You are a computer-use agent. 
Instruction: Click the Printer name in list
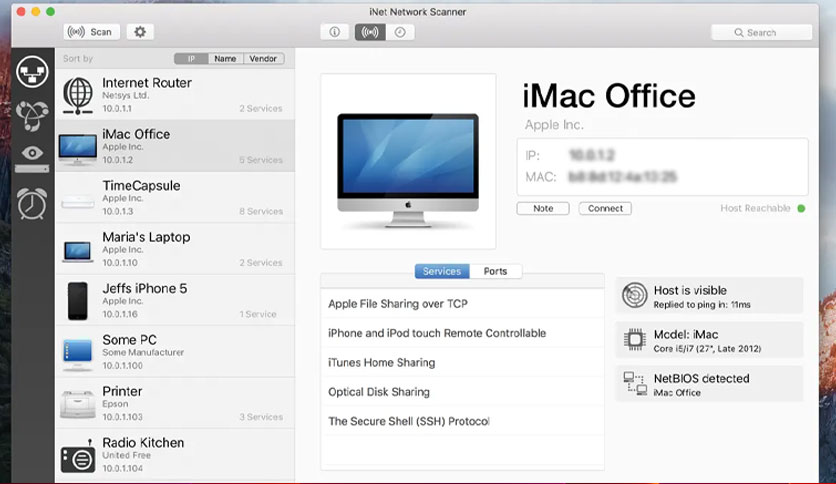pos(122,391)
